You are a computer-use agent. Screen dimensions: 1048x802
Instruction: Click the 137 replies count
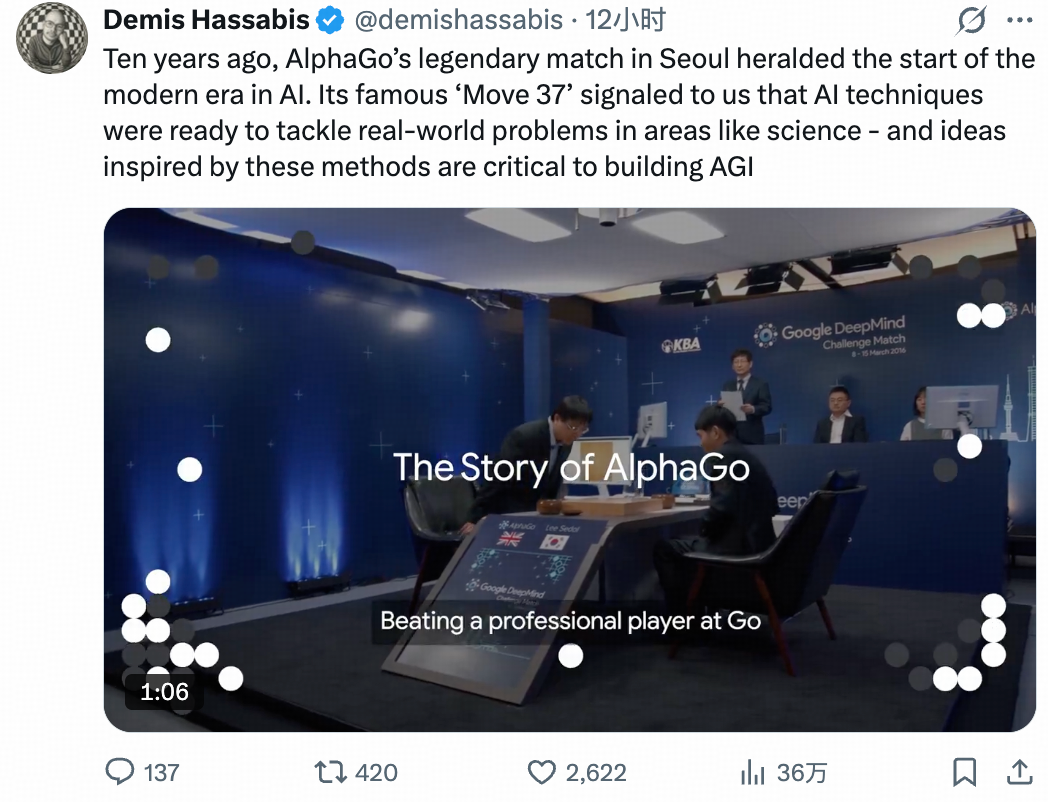[161, 772]
